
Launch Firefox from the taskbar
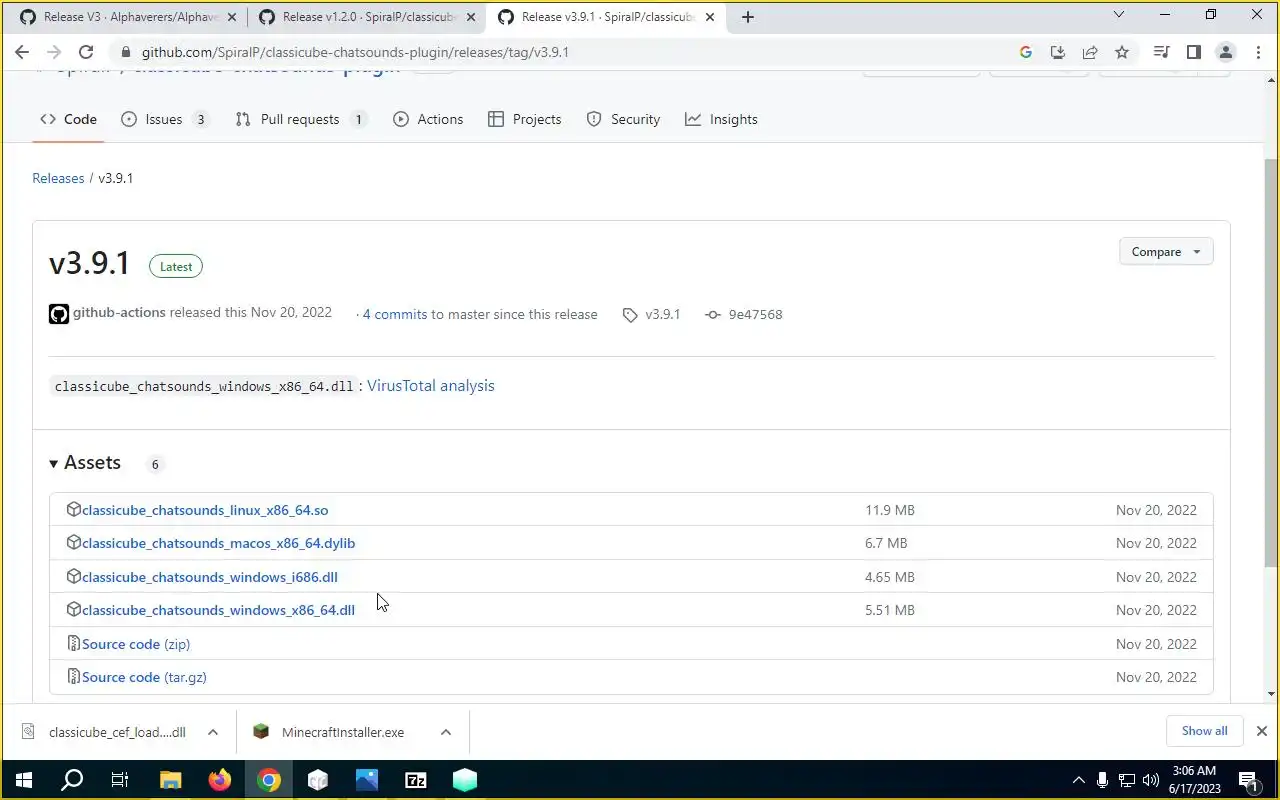point(219,780)
